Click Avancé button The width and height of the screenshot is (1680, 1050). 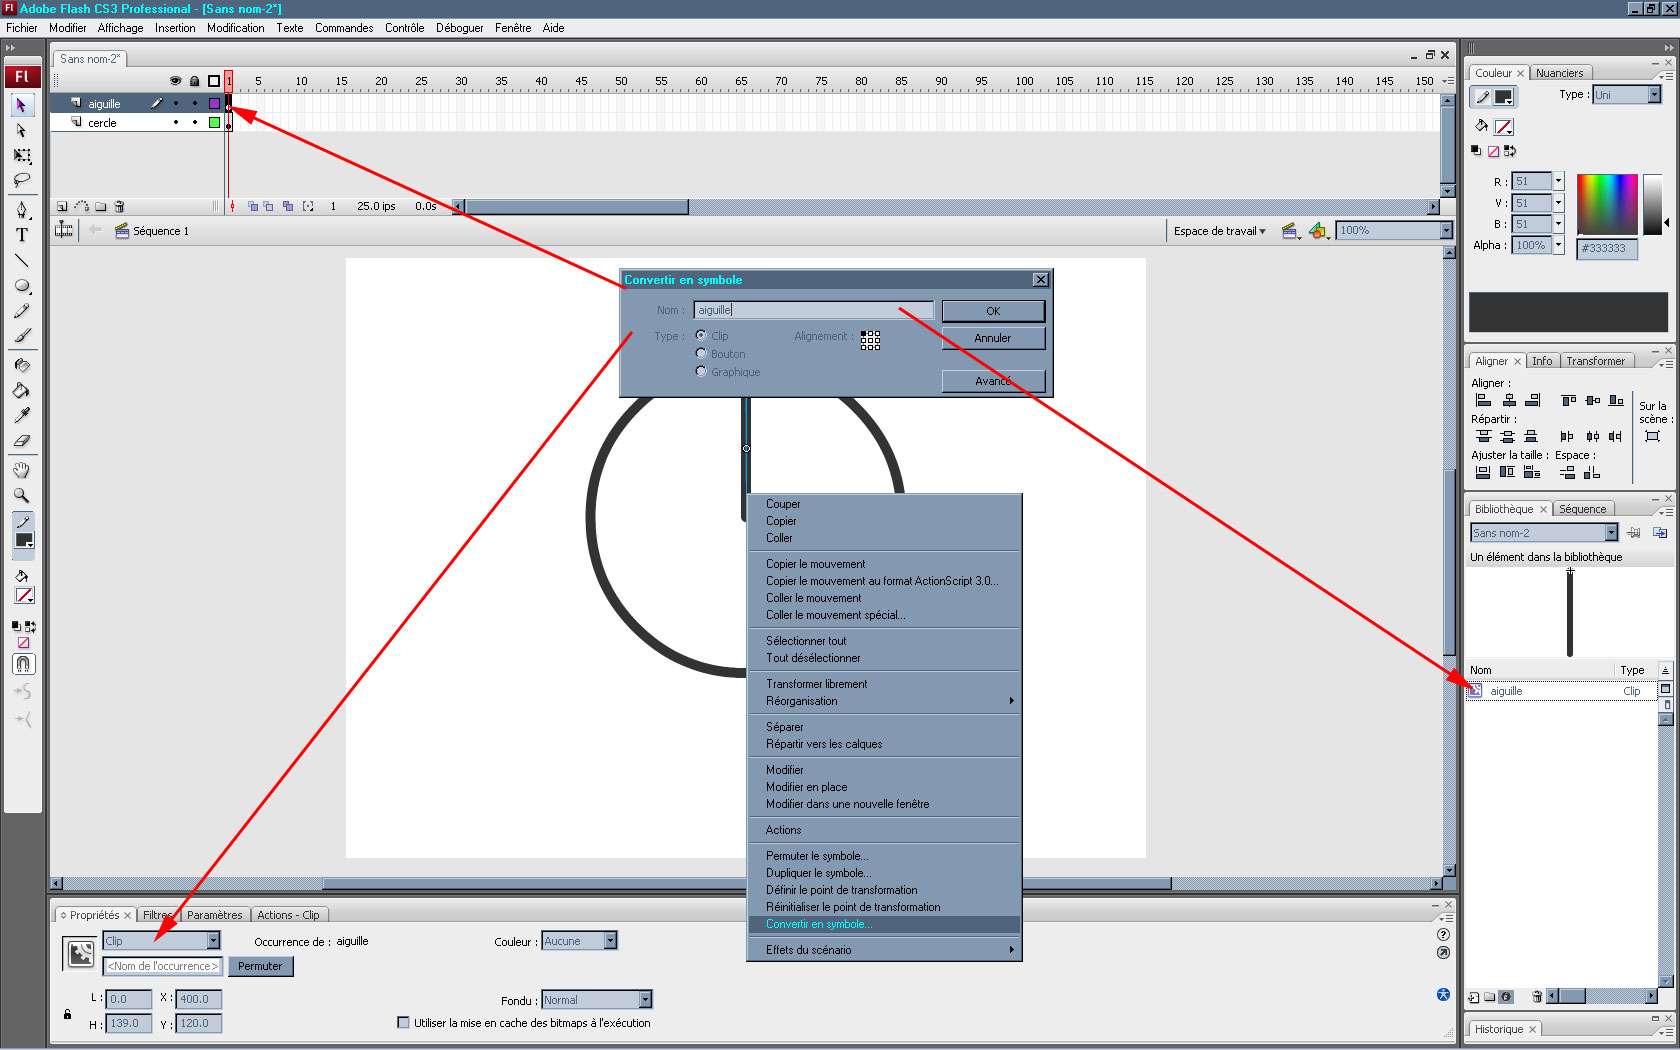993,381
